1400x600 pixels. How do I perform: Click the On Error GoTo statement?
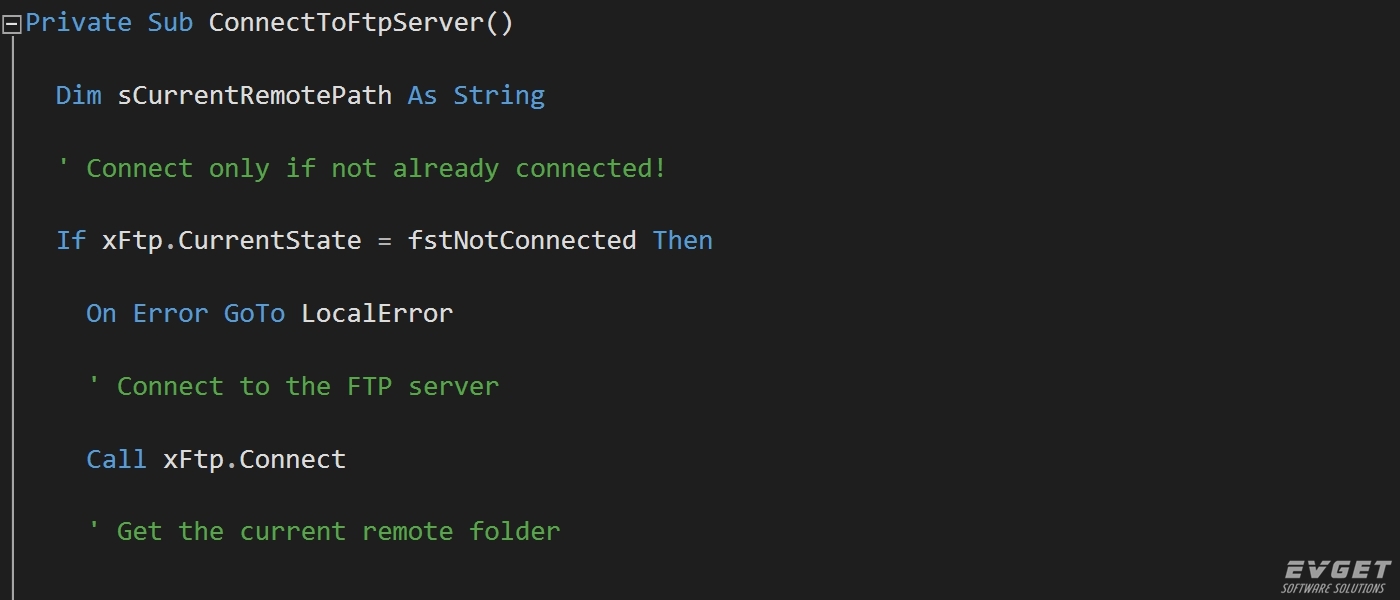pos(186,314)
